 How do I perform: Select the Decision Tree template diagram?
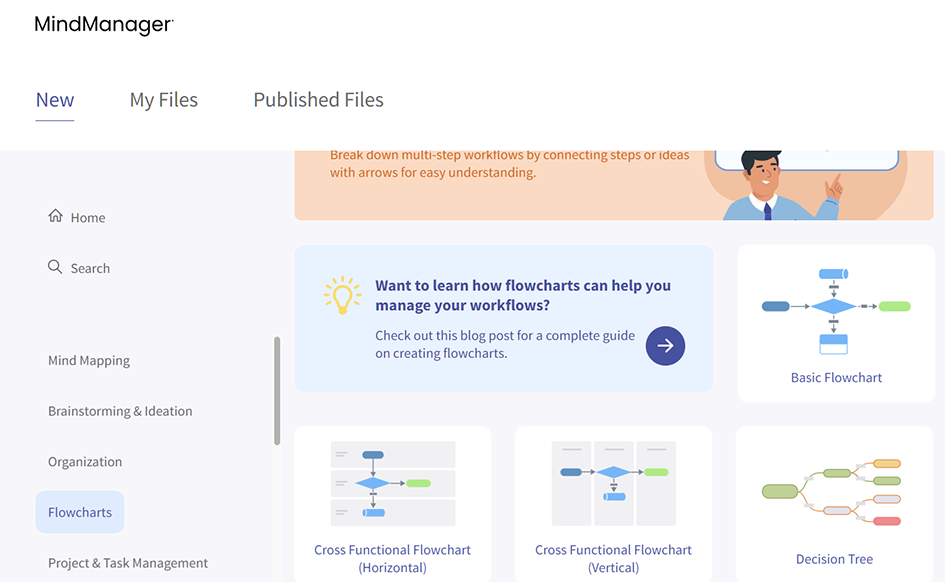[834, 491]
